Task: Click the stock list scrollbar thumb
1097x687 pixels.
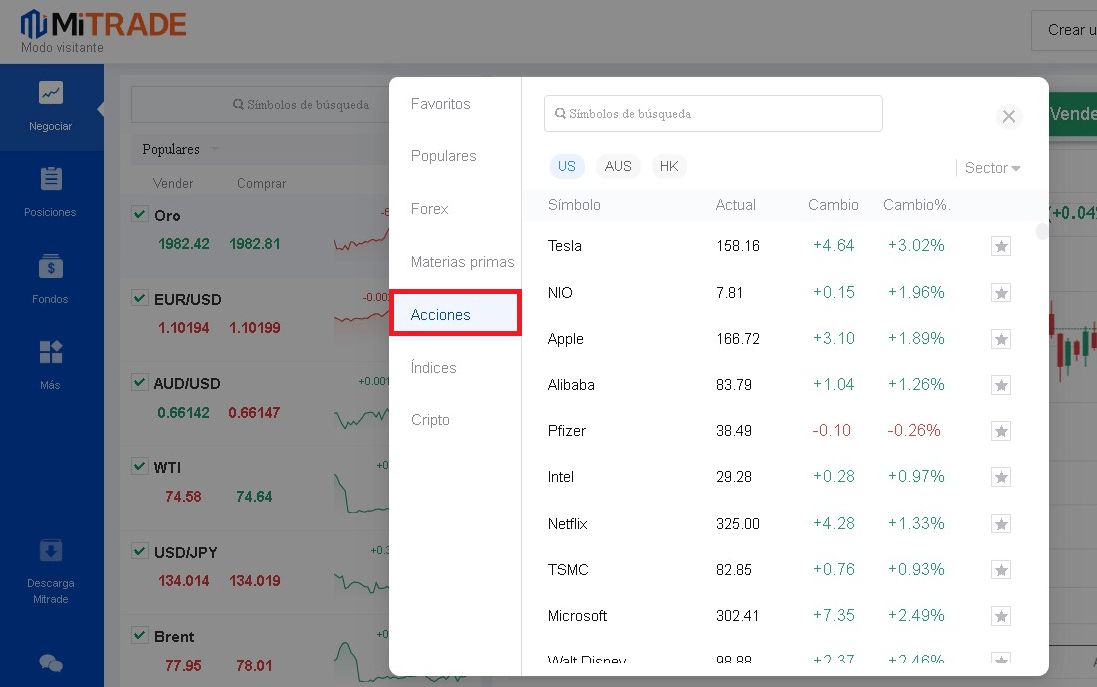Action: (1042, 231)
